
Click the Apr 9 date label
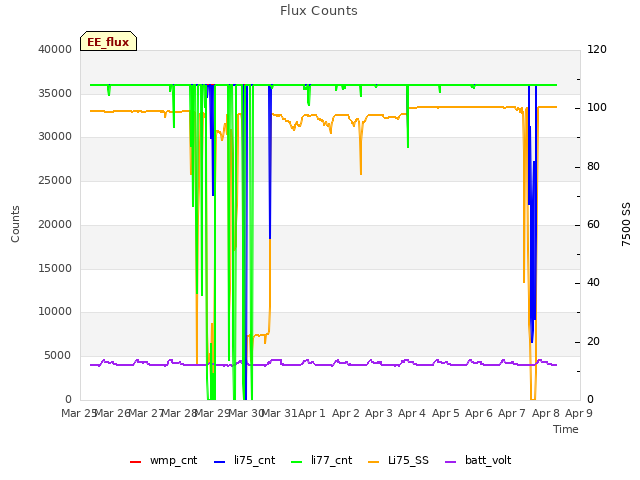[x=579, y=413]
